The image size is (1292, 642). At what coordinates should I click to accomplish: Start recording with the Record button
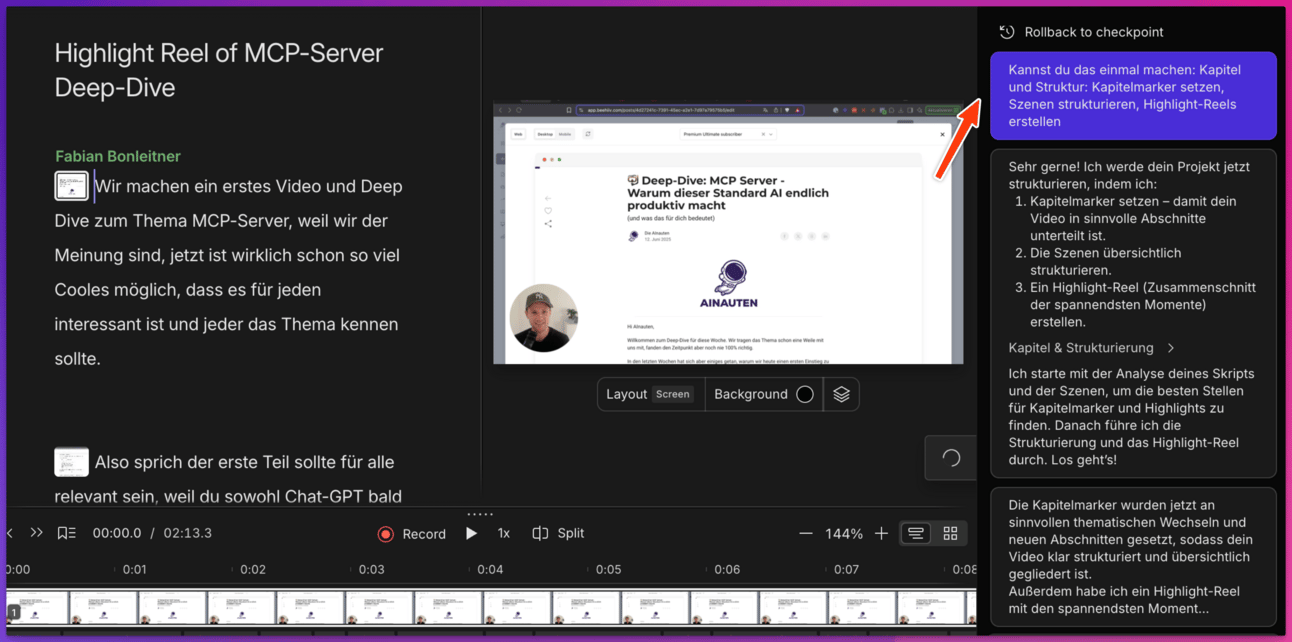(x=412, y=534)
